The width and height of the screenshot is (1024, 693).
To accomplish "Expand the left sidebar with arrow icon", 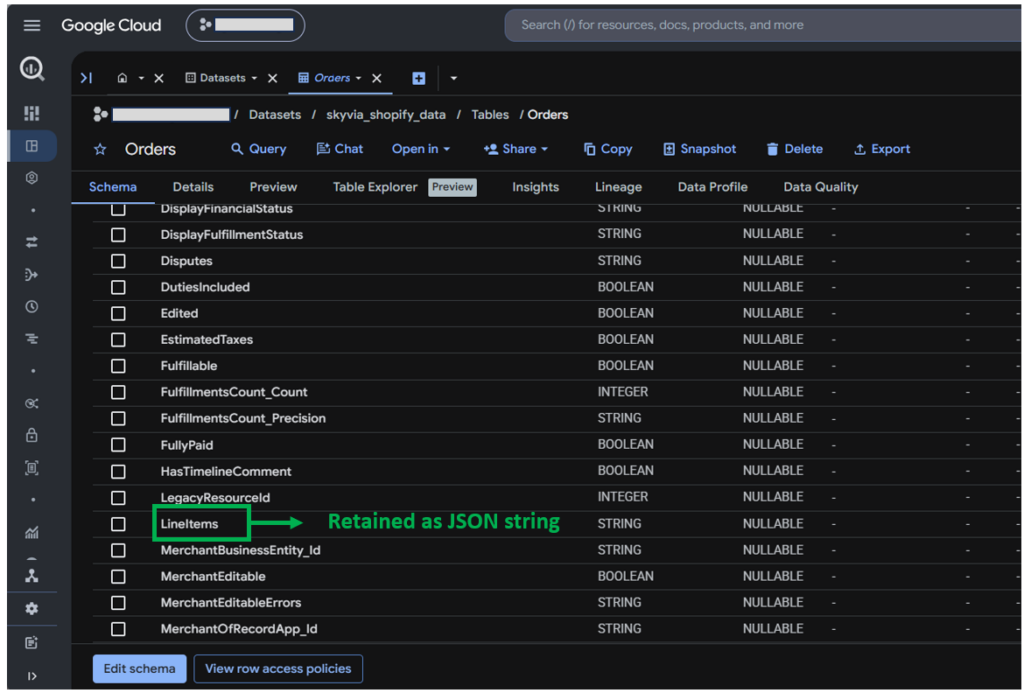I will [x=31, y=675].
